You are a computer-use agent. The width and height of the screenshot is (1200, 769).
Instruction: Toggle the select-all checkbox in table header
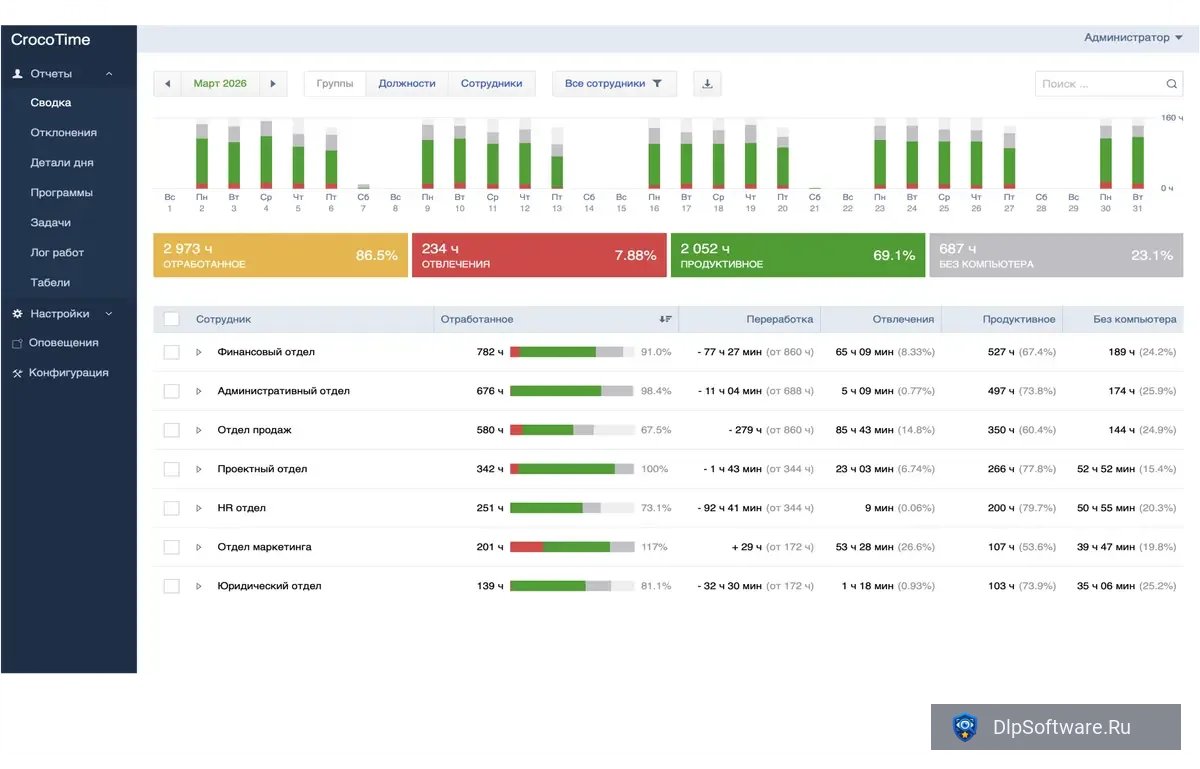[171, 319]
